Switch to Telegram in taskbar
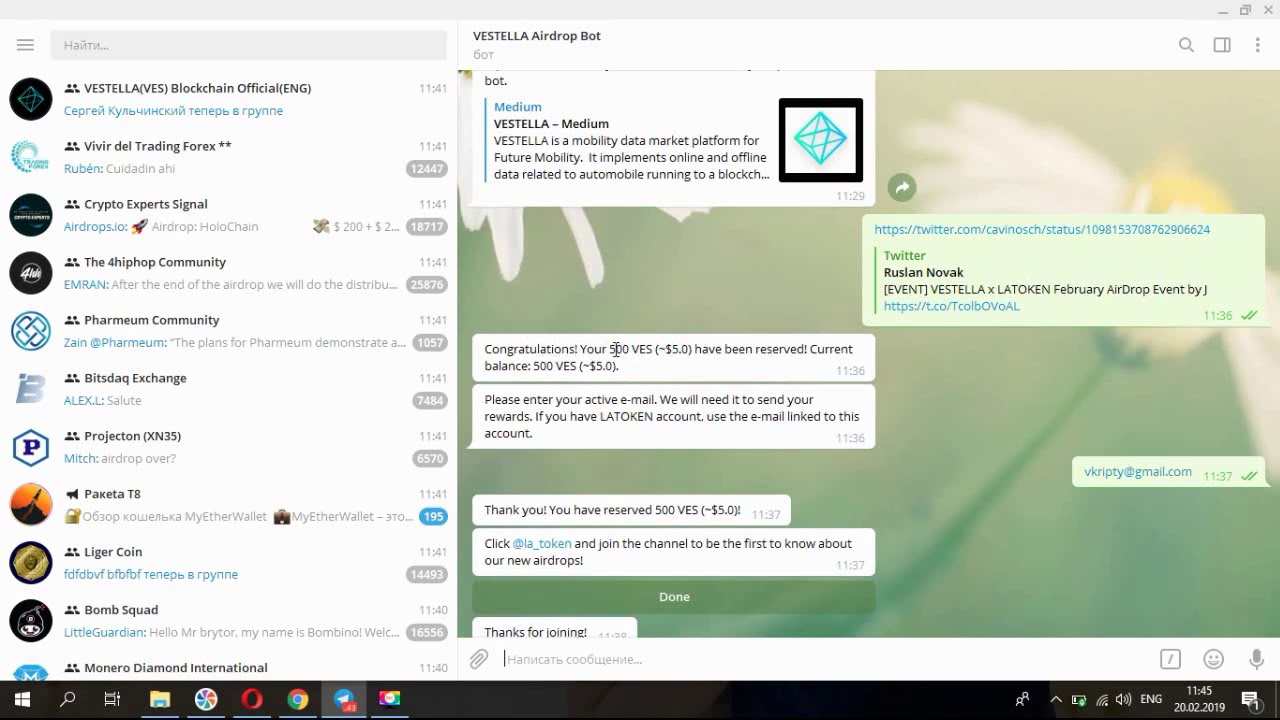This screenshot has height=720, width=1280. [344, 699]
